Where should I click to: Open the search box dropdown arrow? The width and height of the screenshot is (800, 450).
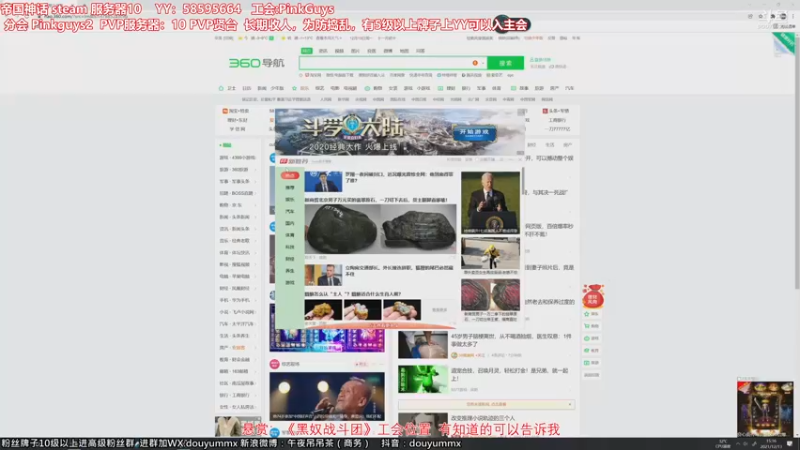[483, 63]
